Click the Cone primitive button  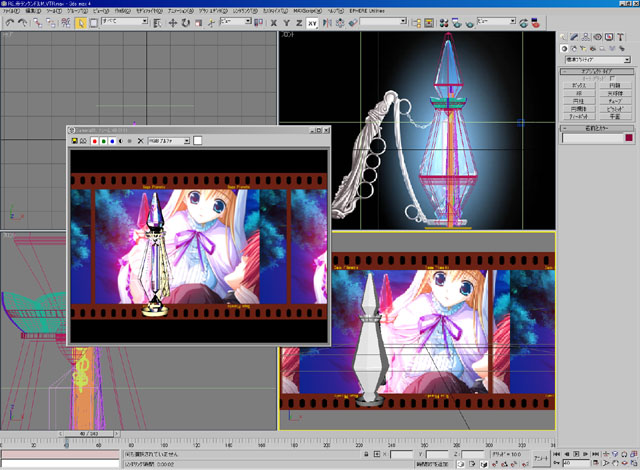tap(615, 86)
